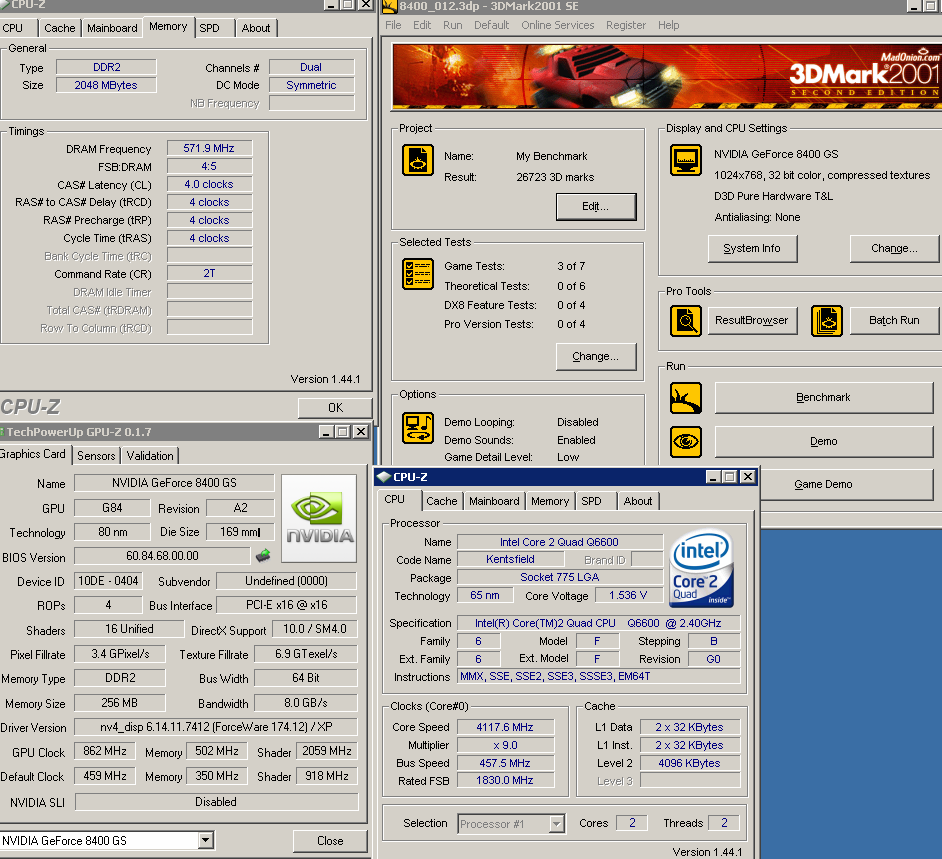Click the front CPU-Z title bar icon

click(x=383, y=477)
